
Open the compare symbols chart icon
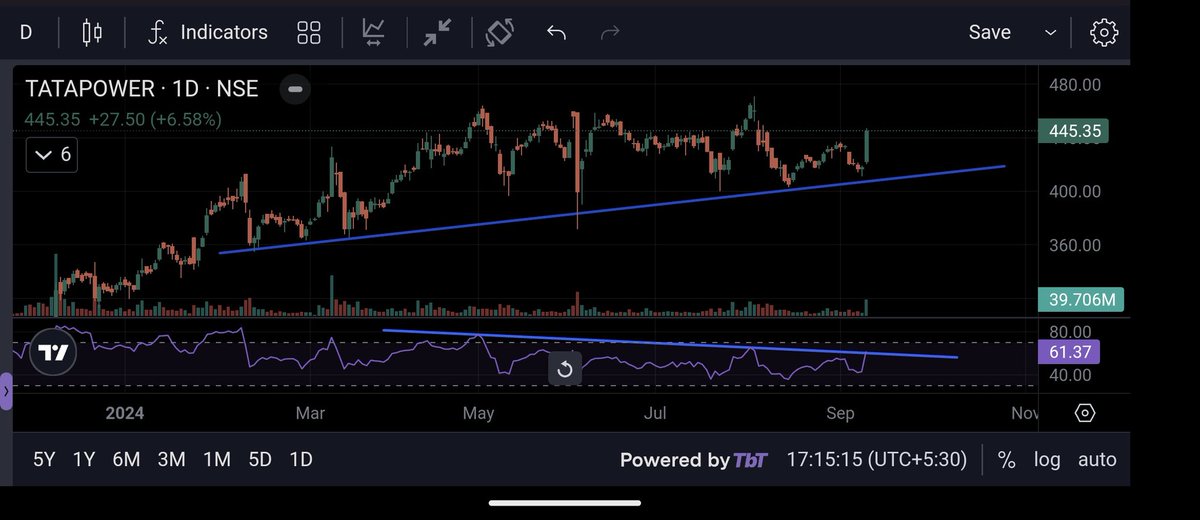[374, 32]
